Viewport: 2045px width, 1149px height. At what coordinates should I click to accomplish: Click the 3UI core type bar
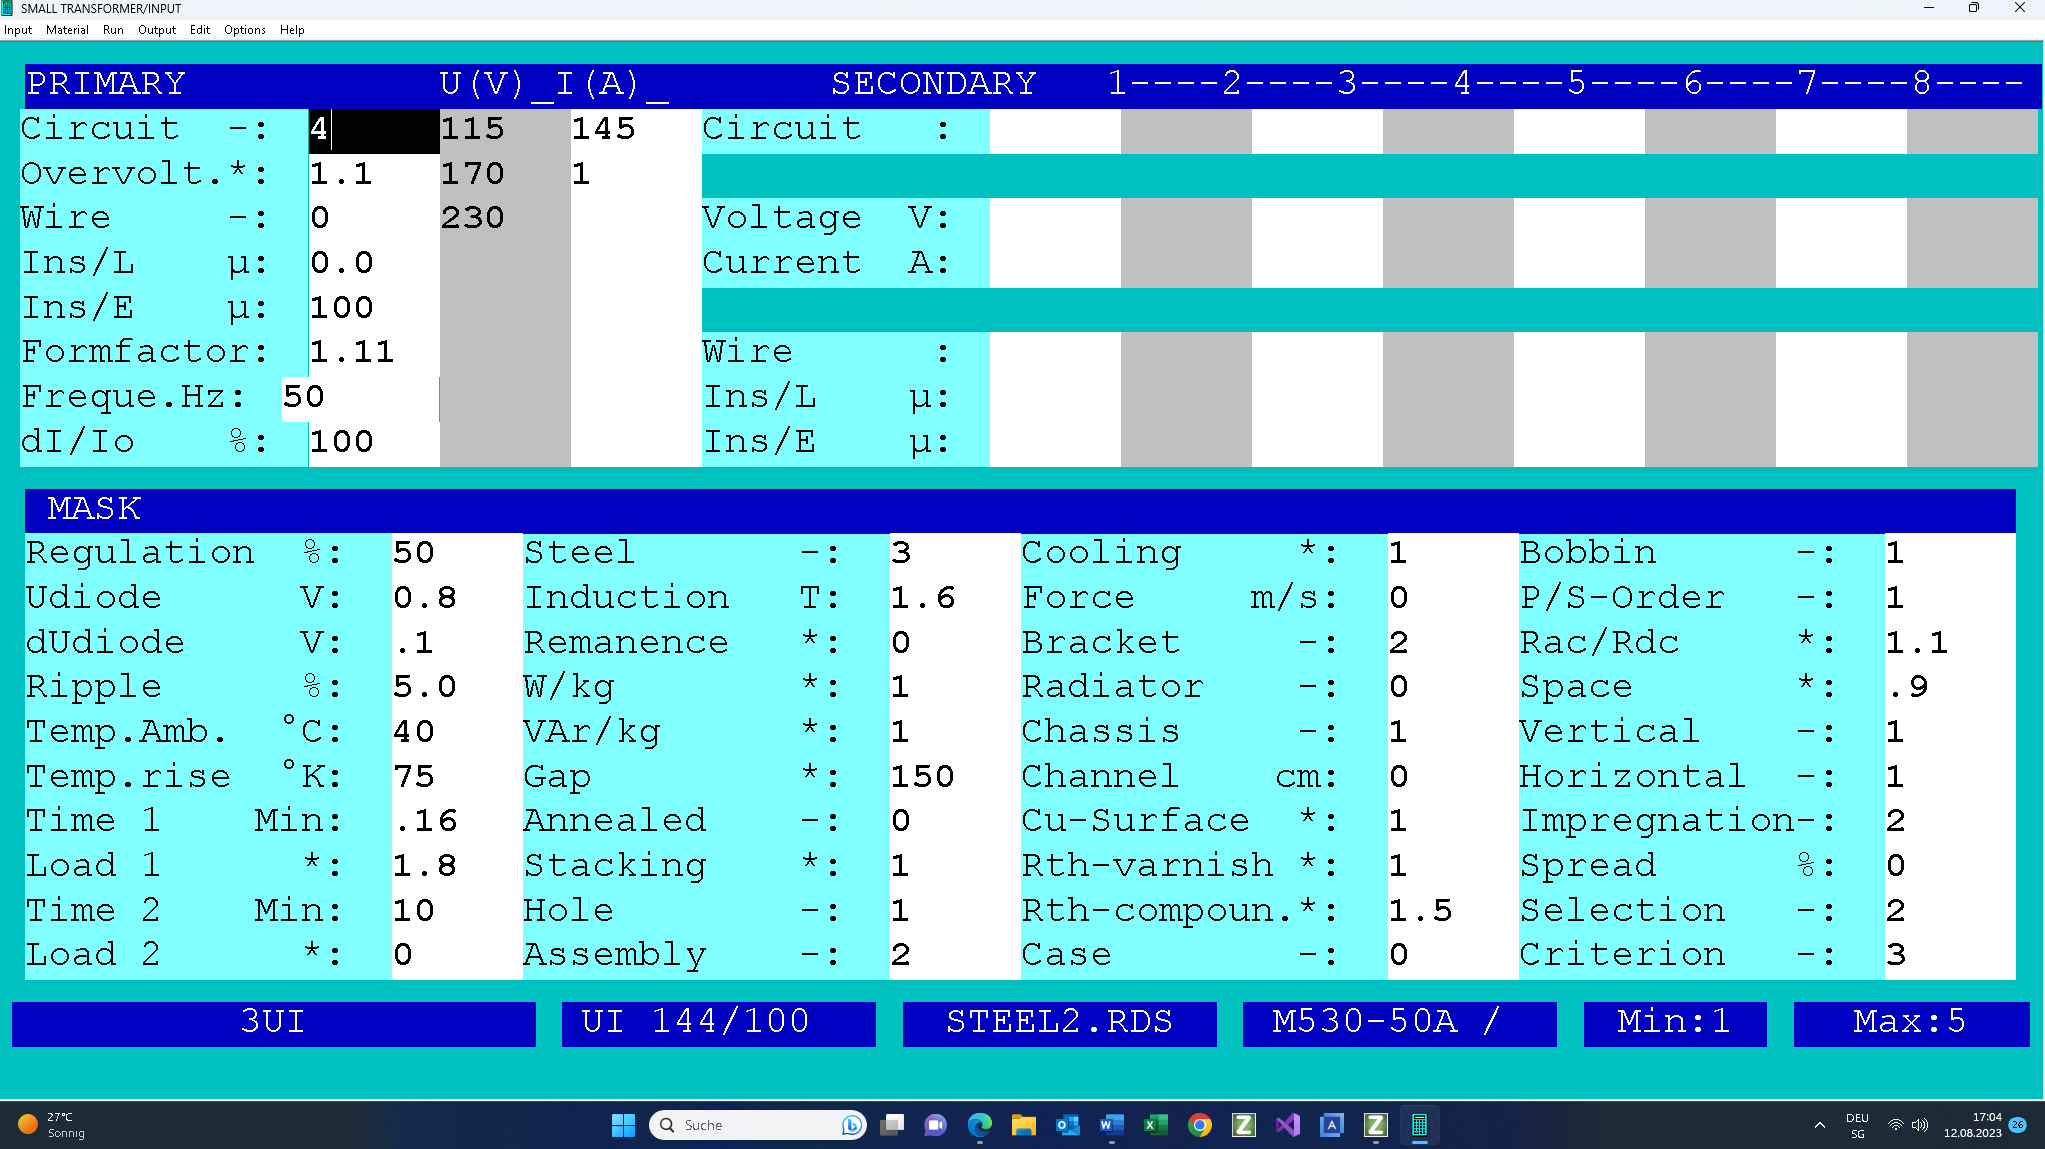coord(274,1024)
